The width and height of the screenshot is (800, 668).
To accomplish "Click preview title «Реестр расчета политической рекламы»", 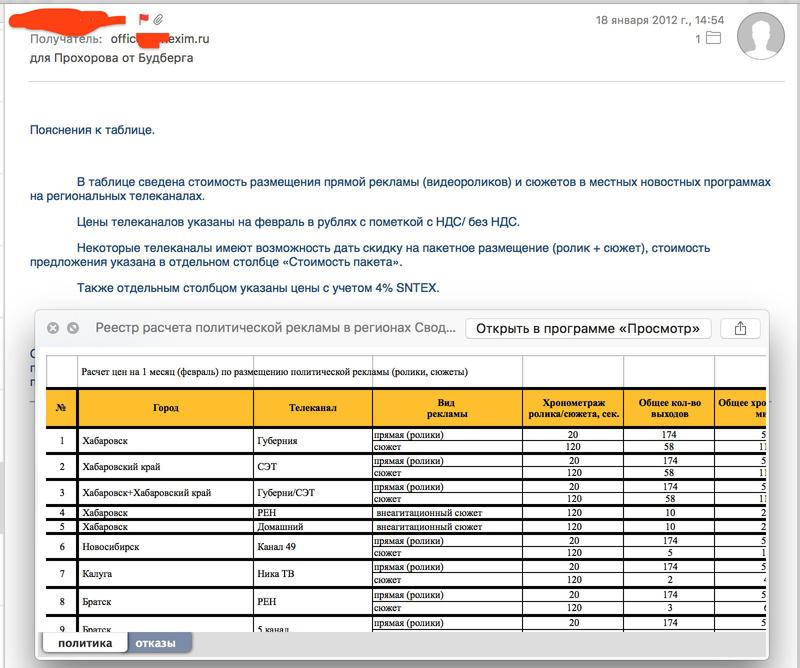I will click(x=276, y=328).
